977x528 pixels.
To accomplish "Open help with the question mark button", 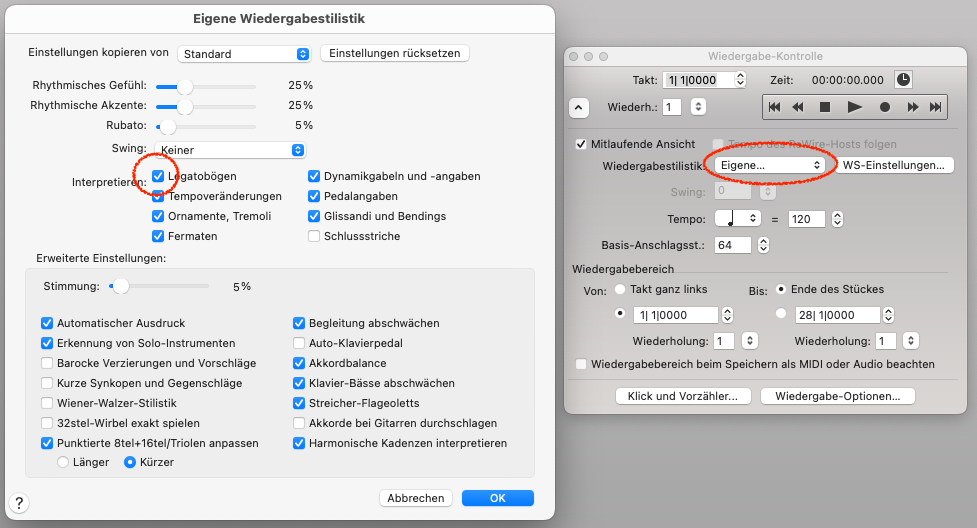I will tap(19, 503).
